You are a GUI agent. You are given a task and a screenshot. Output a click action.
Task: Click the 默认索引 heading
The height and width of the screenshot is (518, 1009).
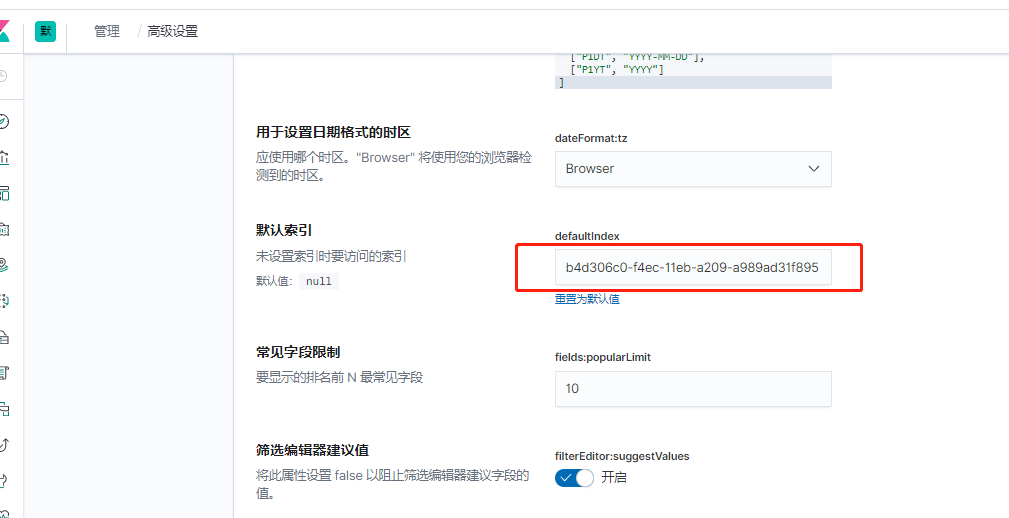[x=284, y=230]
